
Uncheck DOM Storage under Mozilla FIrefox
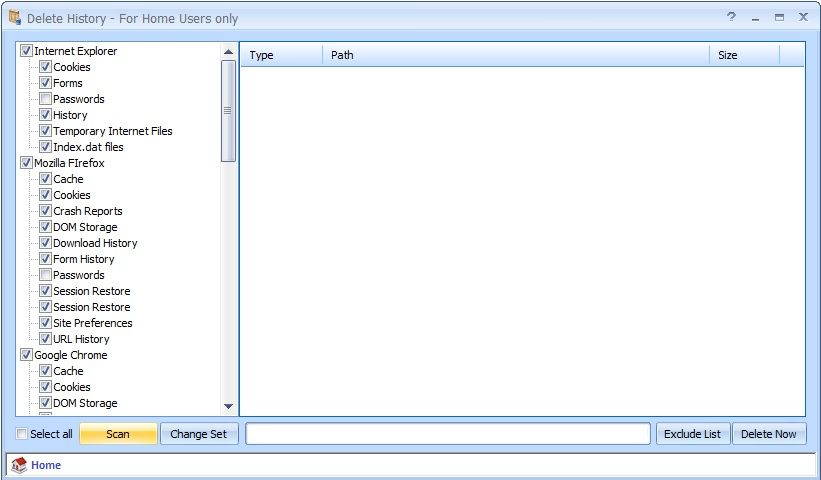coord(45,227)
